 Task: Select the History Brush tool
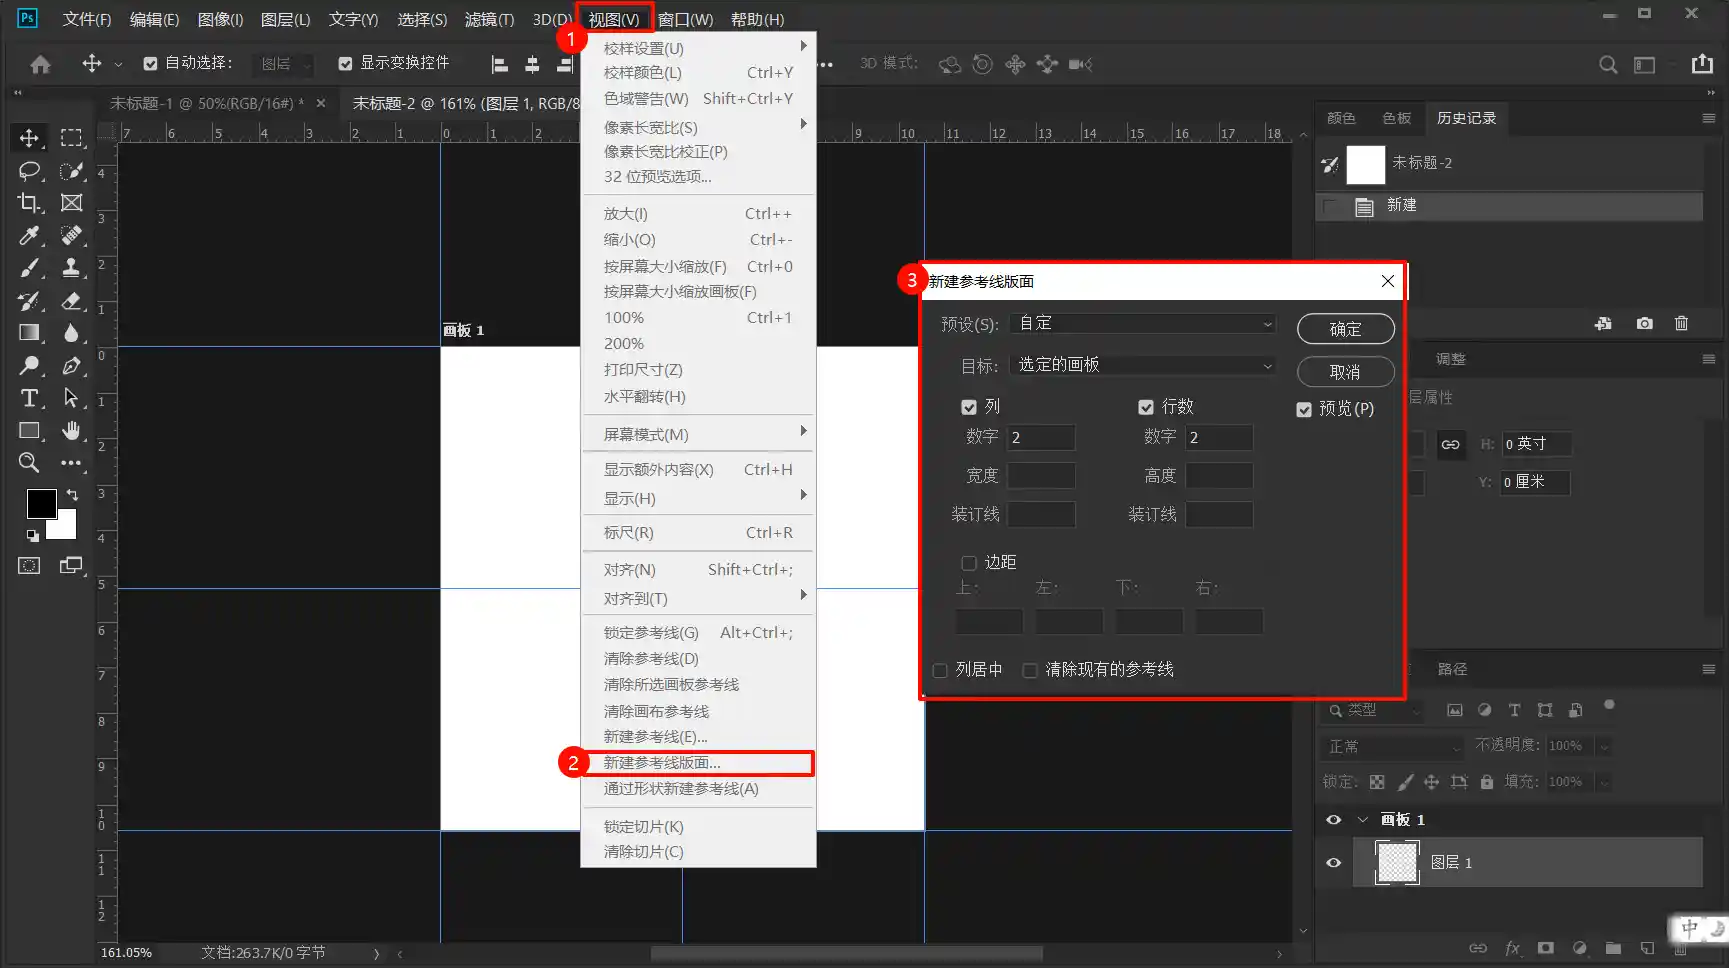click(x=29, y=301)
